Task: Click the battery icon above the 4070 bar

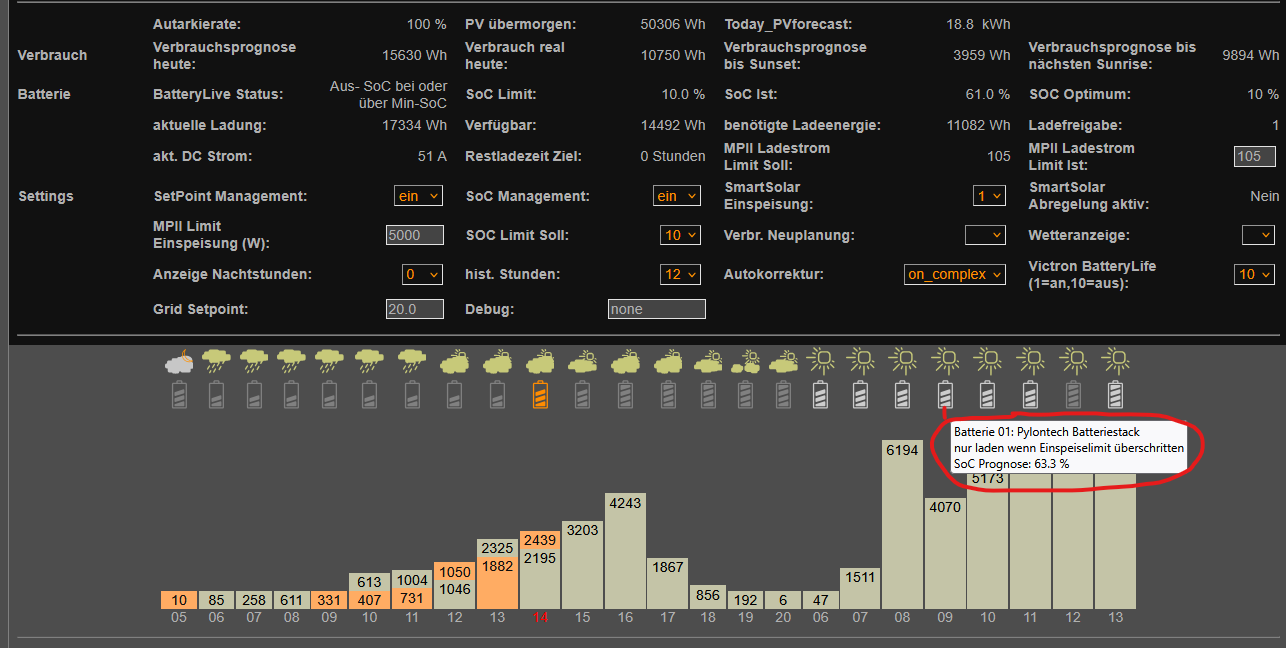Action: tap(945, 395)
